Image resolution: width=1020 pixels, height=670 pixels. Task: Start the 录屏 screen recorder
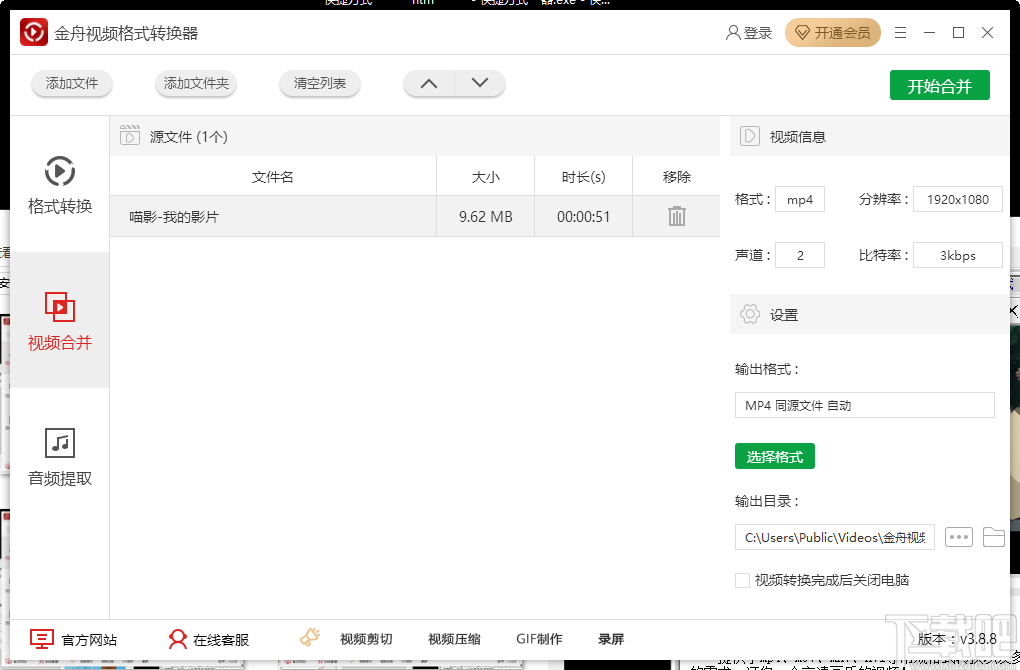point(611,638)
